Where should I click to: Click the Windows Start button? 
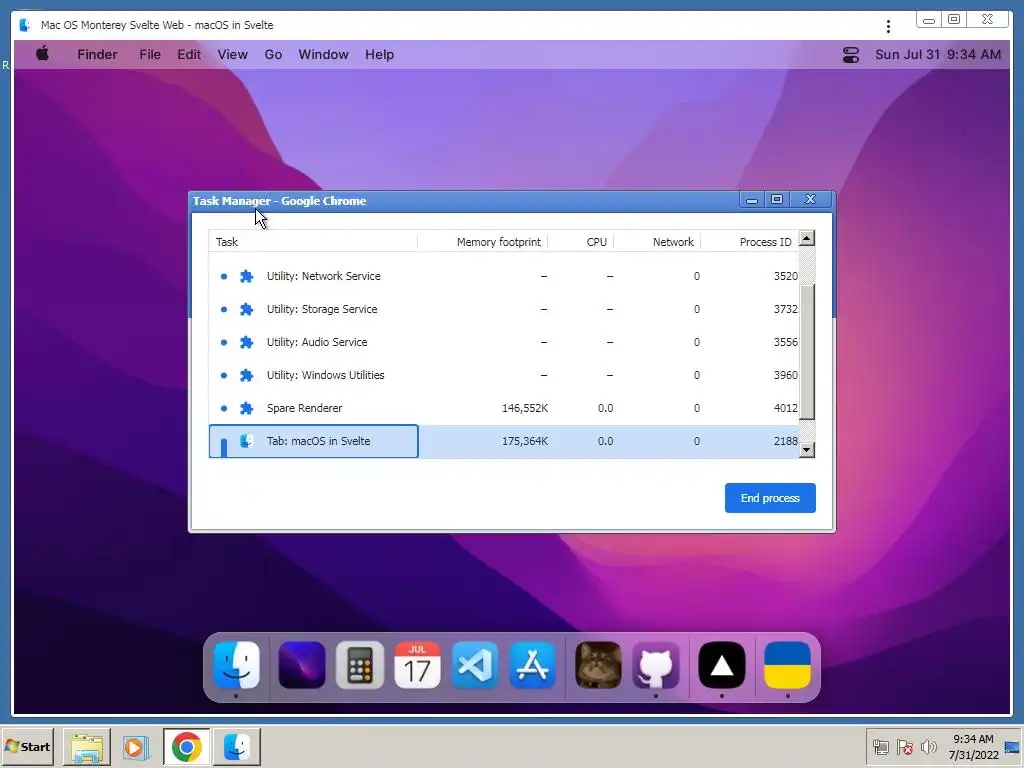tap(27, 747)
